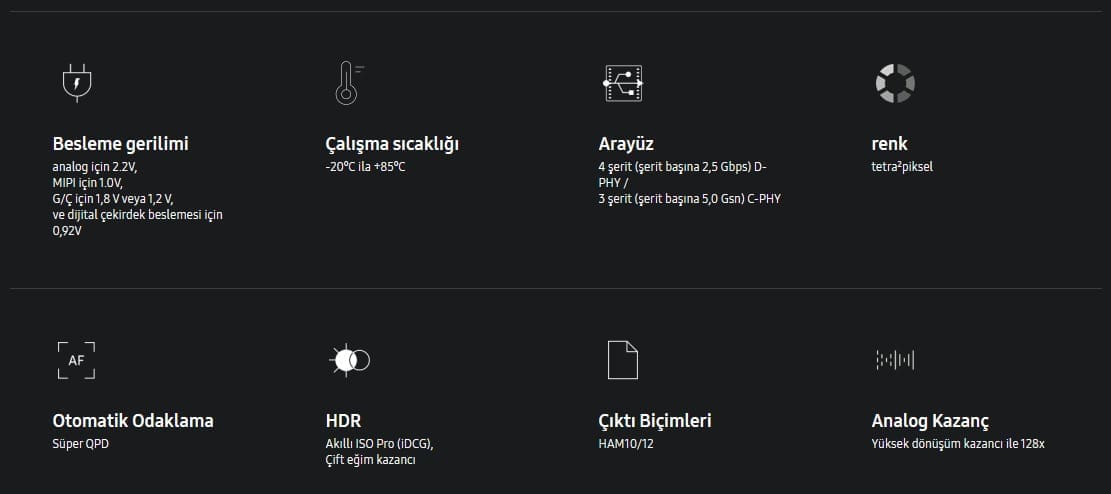Select the Çalışma sıcaklığı heading
This screenshot has height=494, width=1111.
(393, 145)
